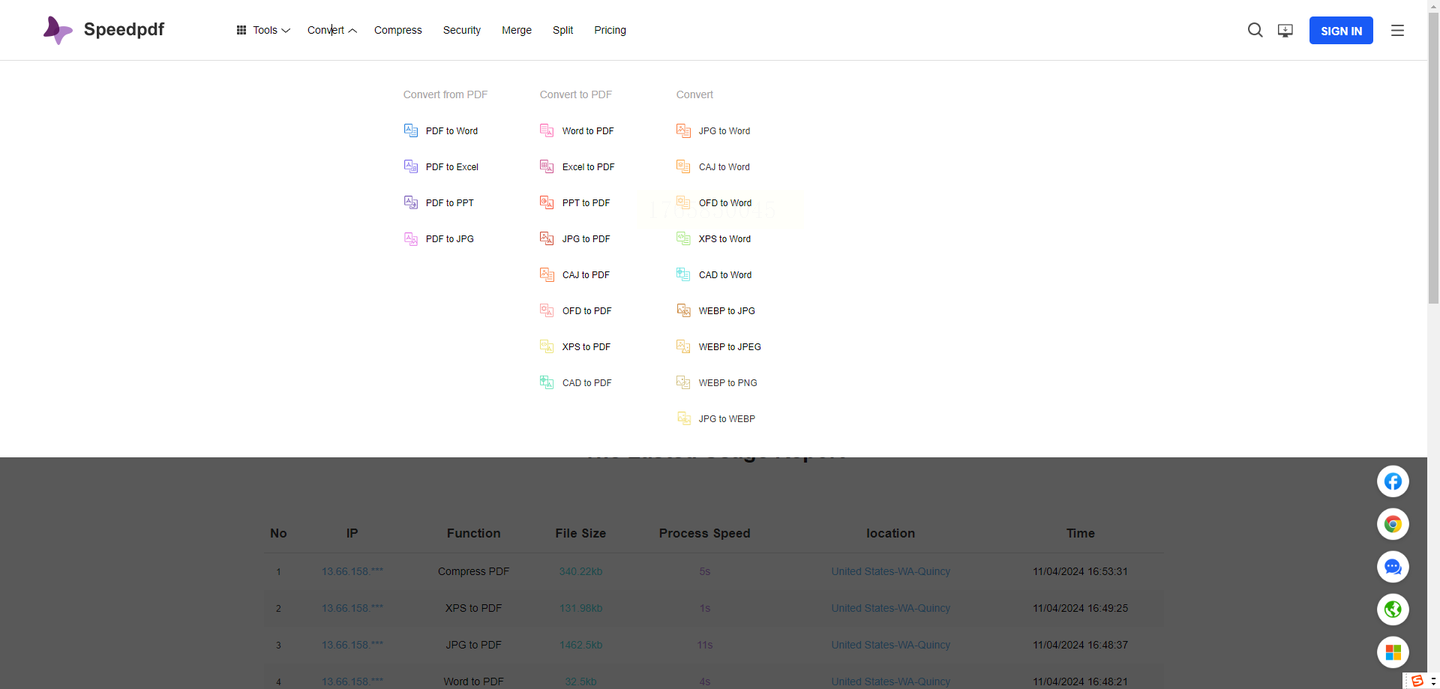
Task: Click the Chrome extension icon
Action: [x=1392, y=524]
